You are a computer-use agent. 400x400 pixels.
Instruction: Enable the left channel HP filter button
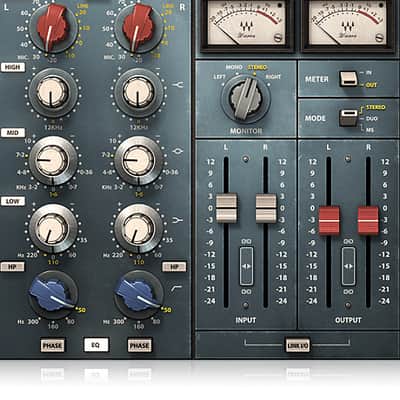[12, 267]
